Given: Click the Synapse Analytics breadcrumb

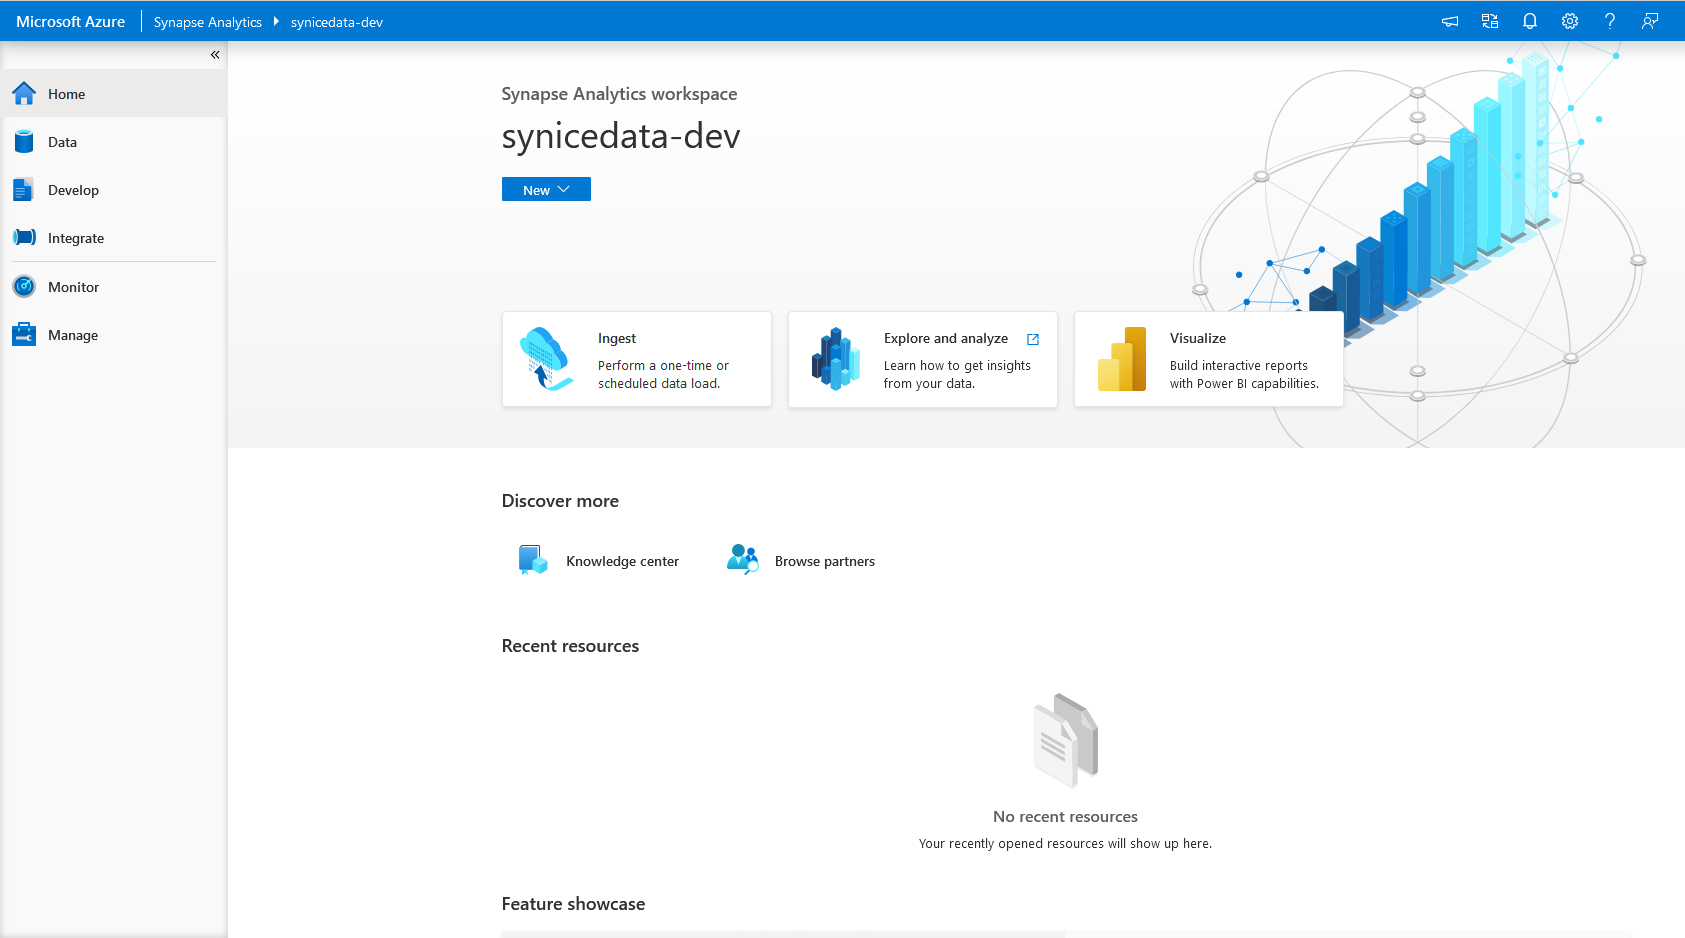Looking at the screenshot, I should pos(208,22).
